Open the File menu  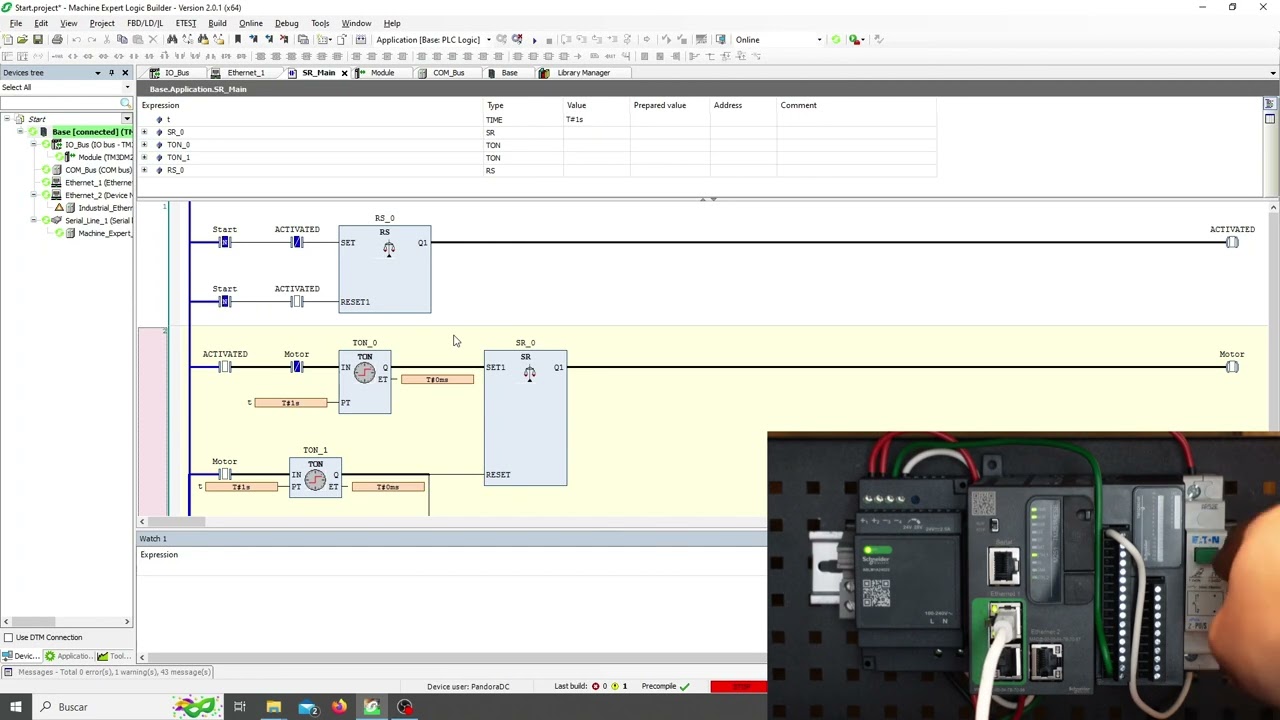tap(16, 23)
